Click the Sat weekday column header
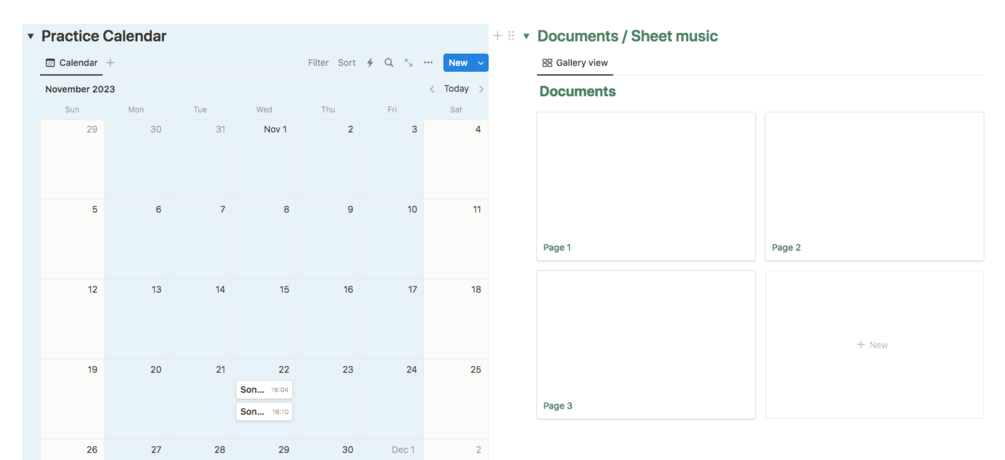Screen dimensions: 1005x460 pos(456,110)
